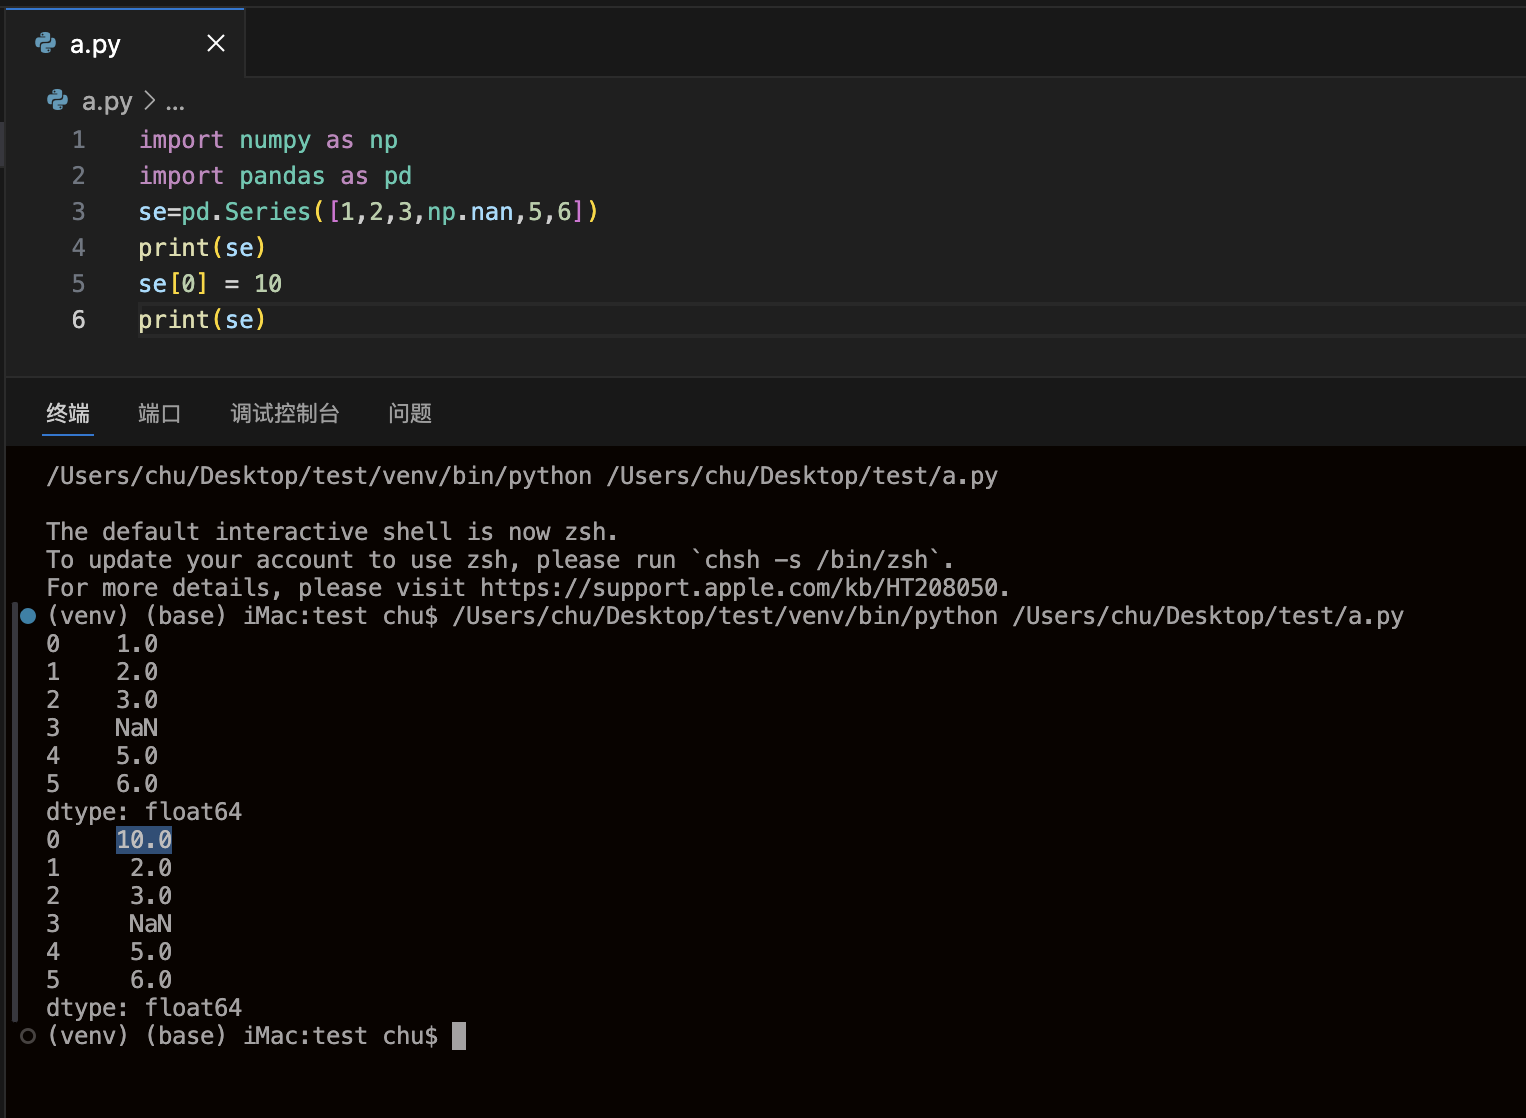Close the a.py editor tab
1526x1118 pixels.
[x=216, y=43]
